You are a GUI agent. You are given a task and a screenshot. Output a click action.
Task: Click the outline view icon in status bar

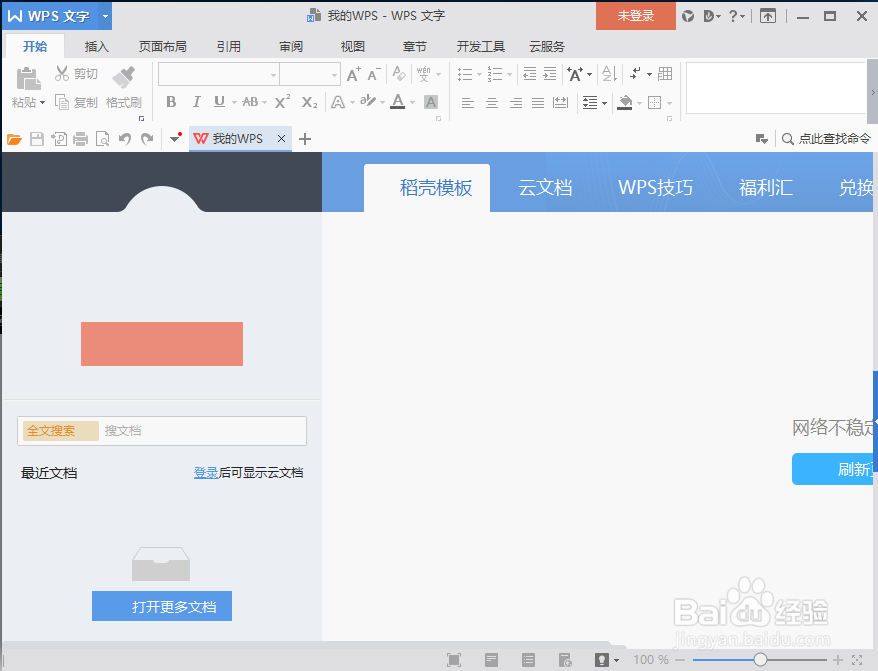(528, 660)
